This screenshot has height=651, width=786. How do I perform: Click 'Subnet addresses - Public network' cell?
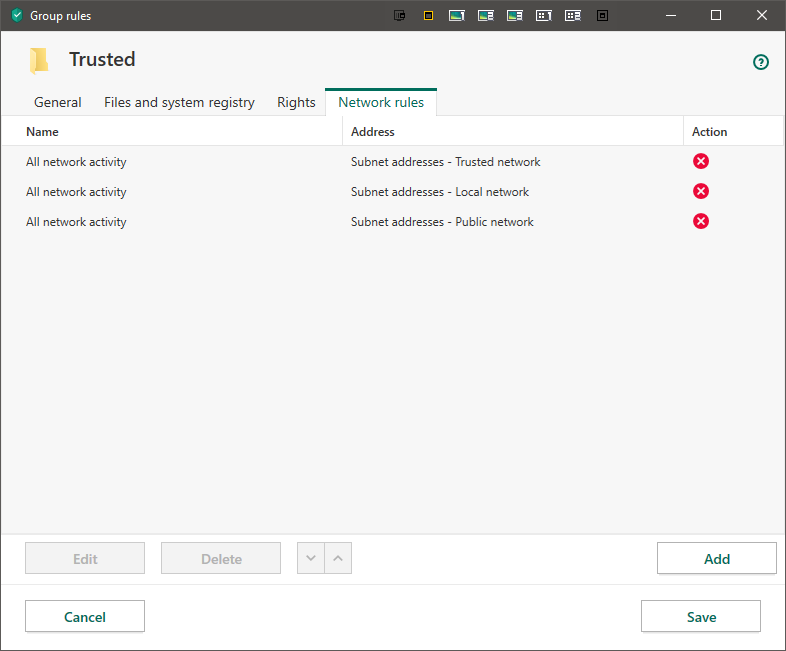tap(442, 222)
